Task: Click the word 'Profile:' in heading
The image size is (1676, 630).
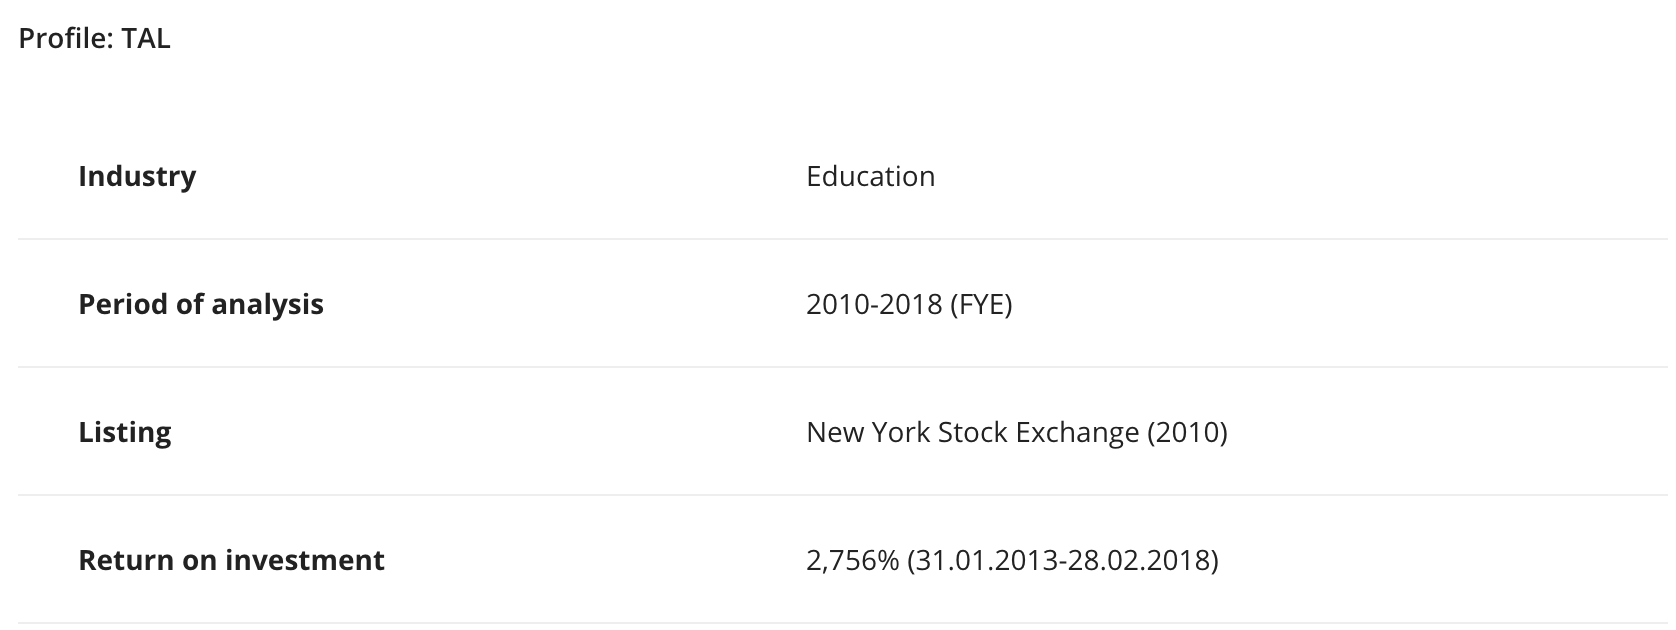Action: click(x=67, y=39)
